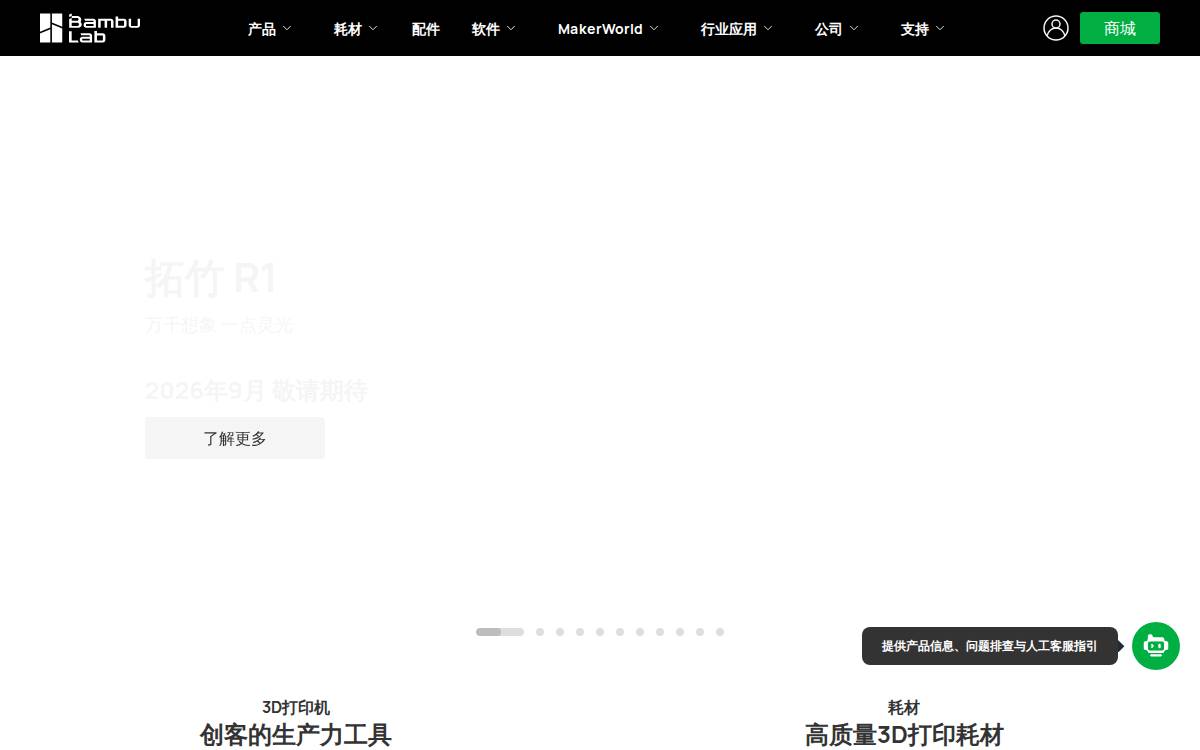Click the 拓竹 R1 banner heading
The width and height of the screenshot is (1200, 750).
coord(210,278)
